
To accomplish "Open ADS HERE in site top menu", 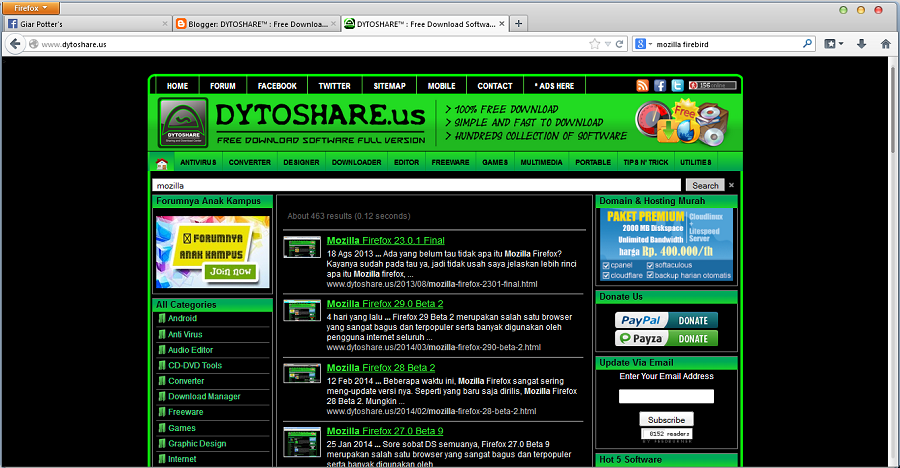I will point(554,86).
